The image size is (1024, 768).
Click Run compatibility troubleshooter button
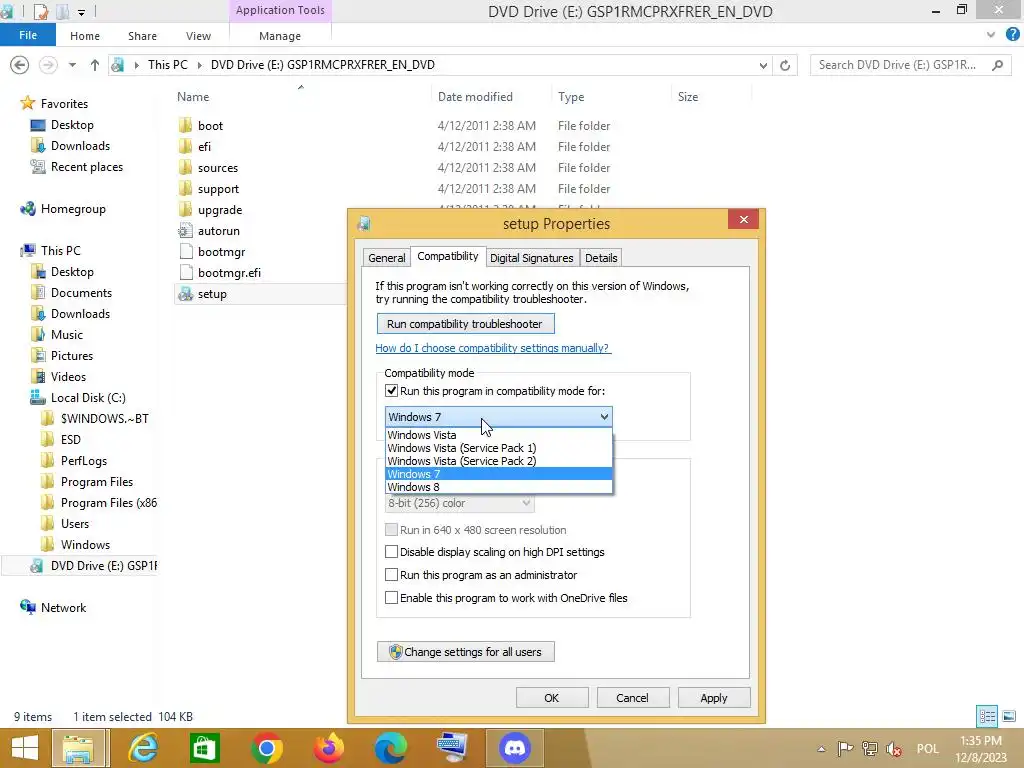coord(465,324)
